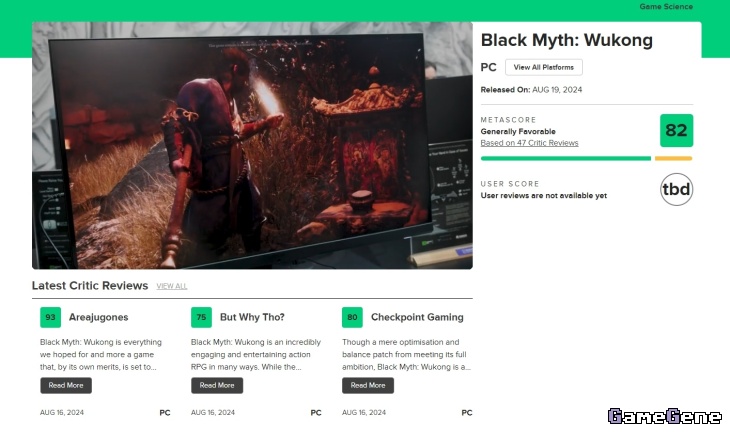Click the Latest Critic Reviews heading
Viewport: 730px width, 432px height.
[x=90, y=286]
